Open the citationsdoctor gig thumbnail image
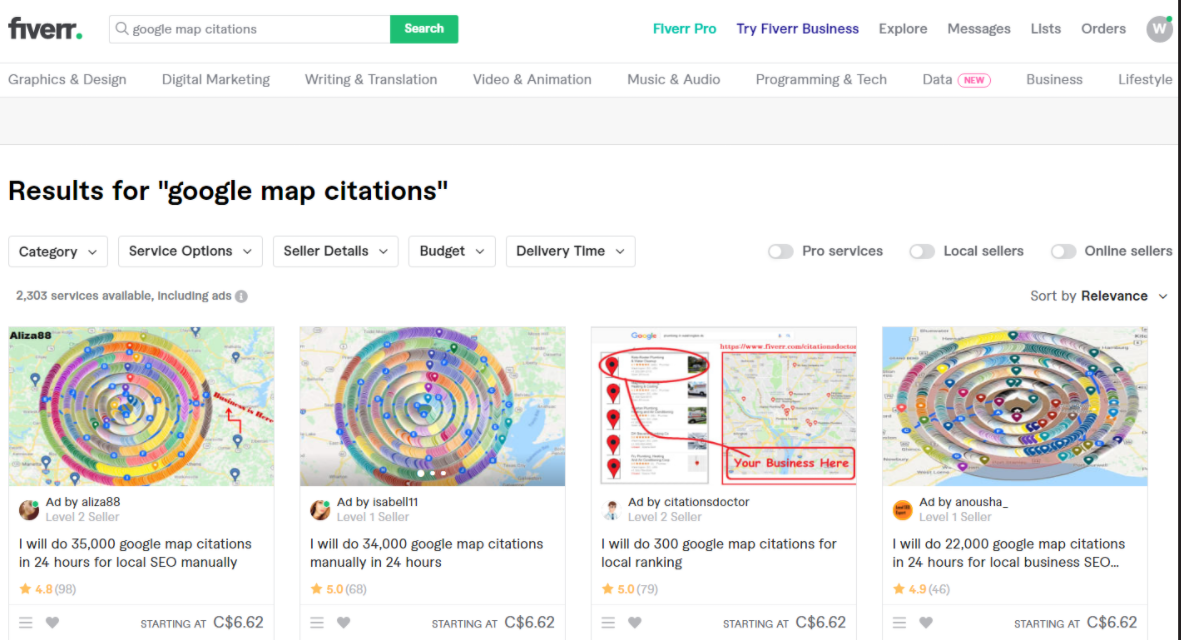 pos(723,406)
